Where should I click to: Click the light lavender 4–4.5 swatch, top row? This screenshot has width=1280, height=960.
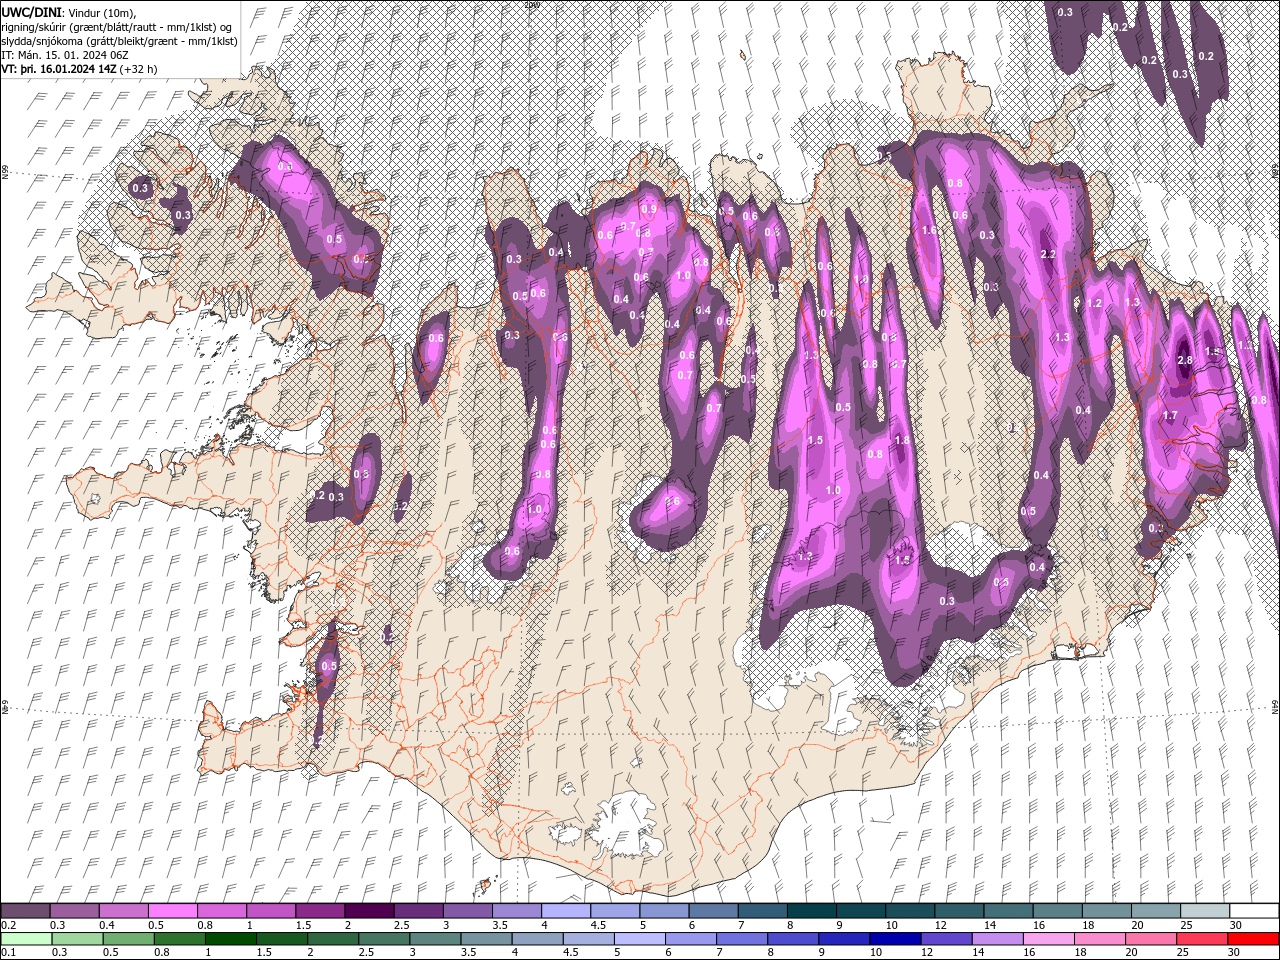click(x=565, y=911)
